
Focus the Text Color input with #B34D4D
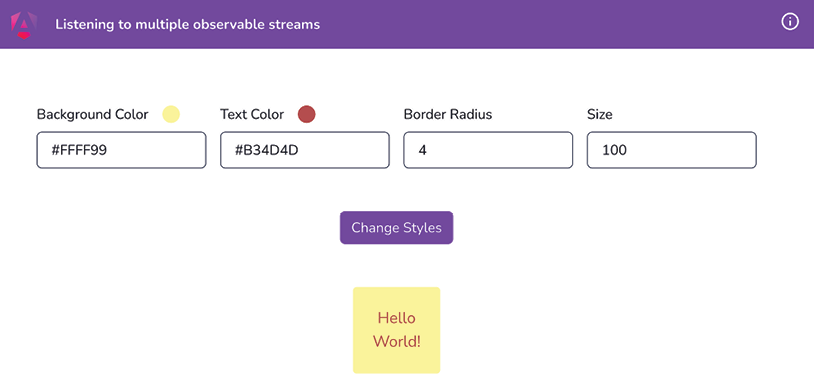(x=305, y=150)
